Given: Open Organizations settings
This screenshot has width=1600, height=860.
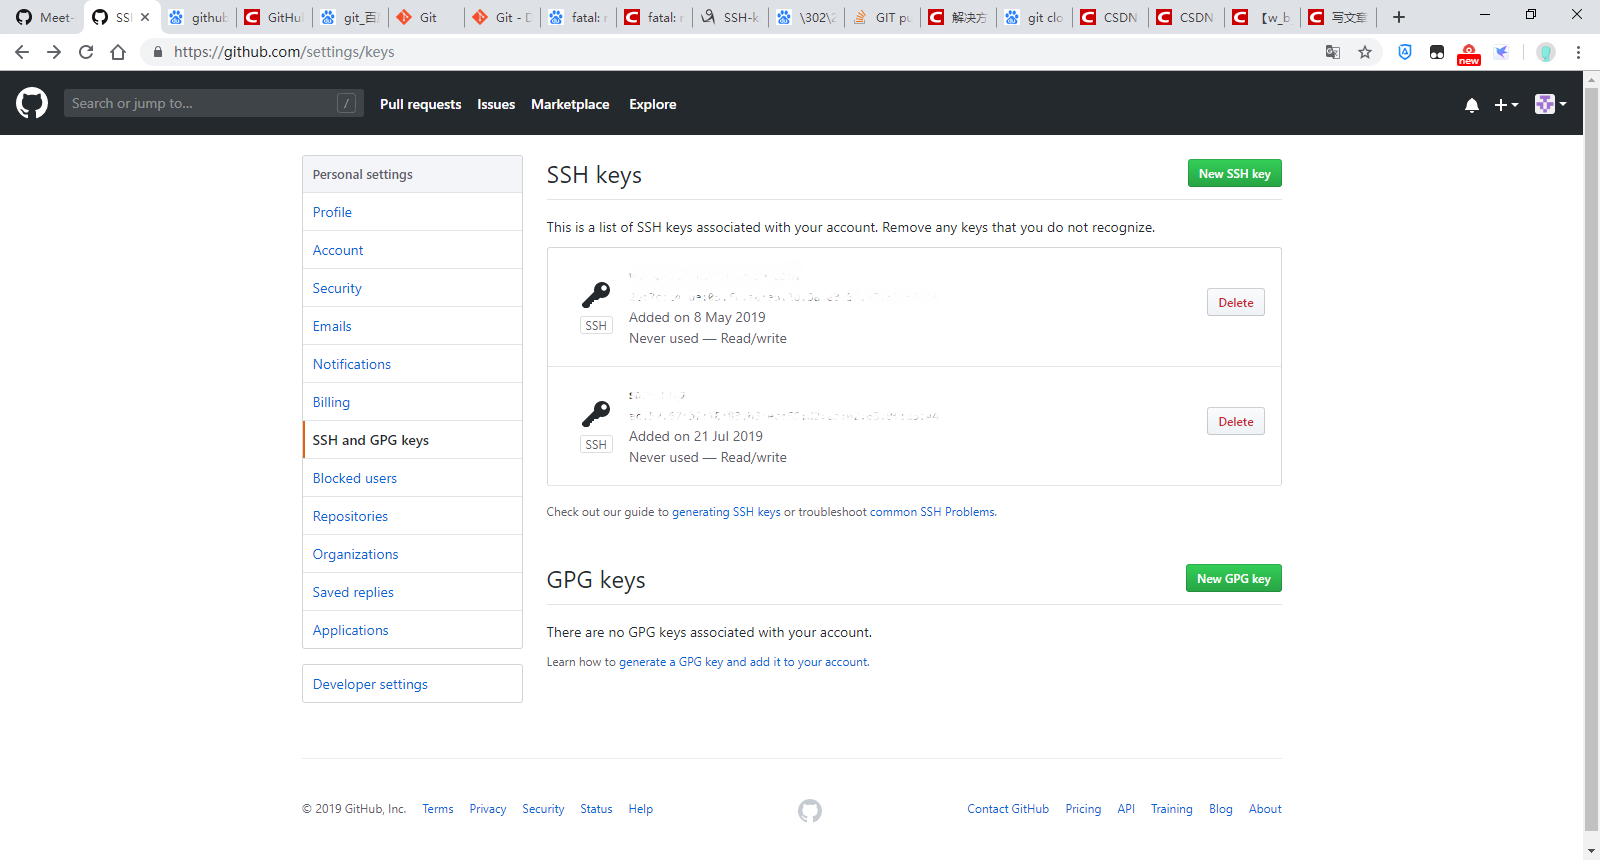Looking at the screenshot, I should [412, 554].
